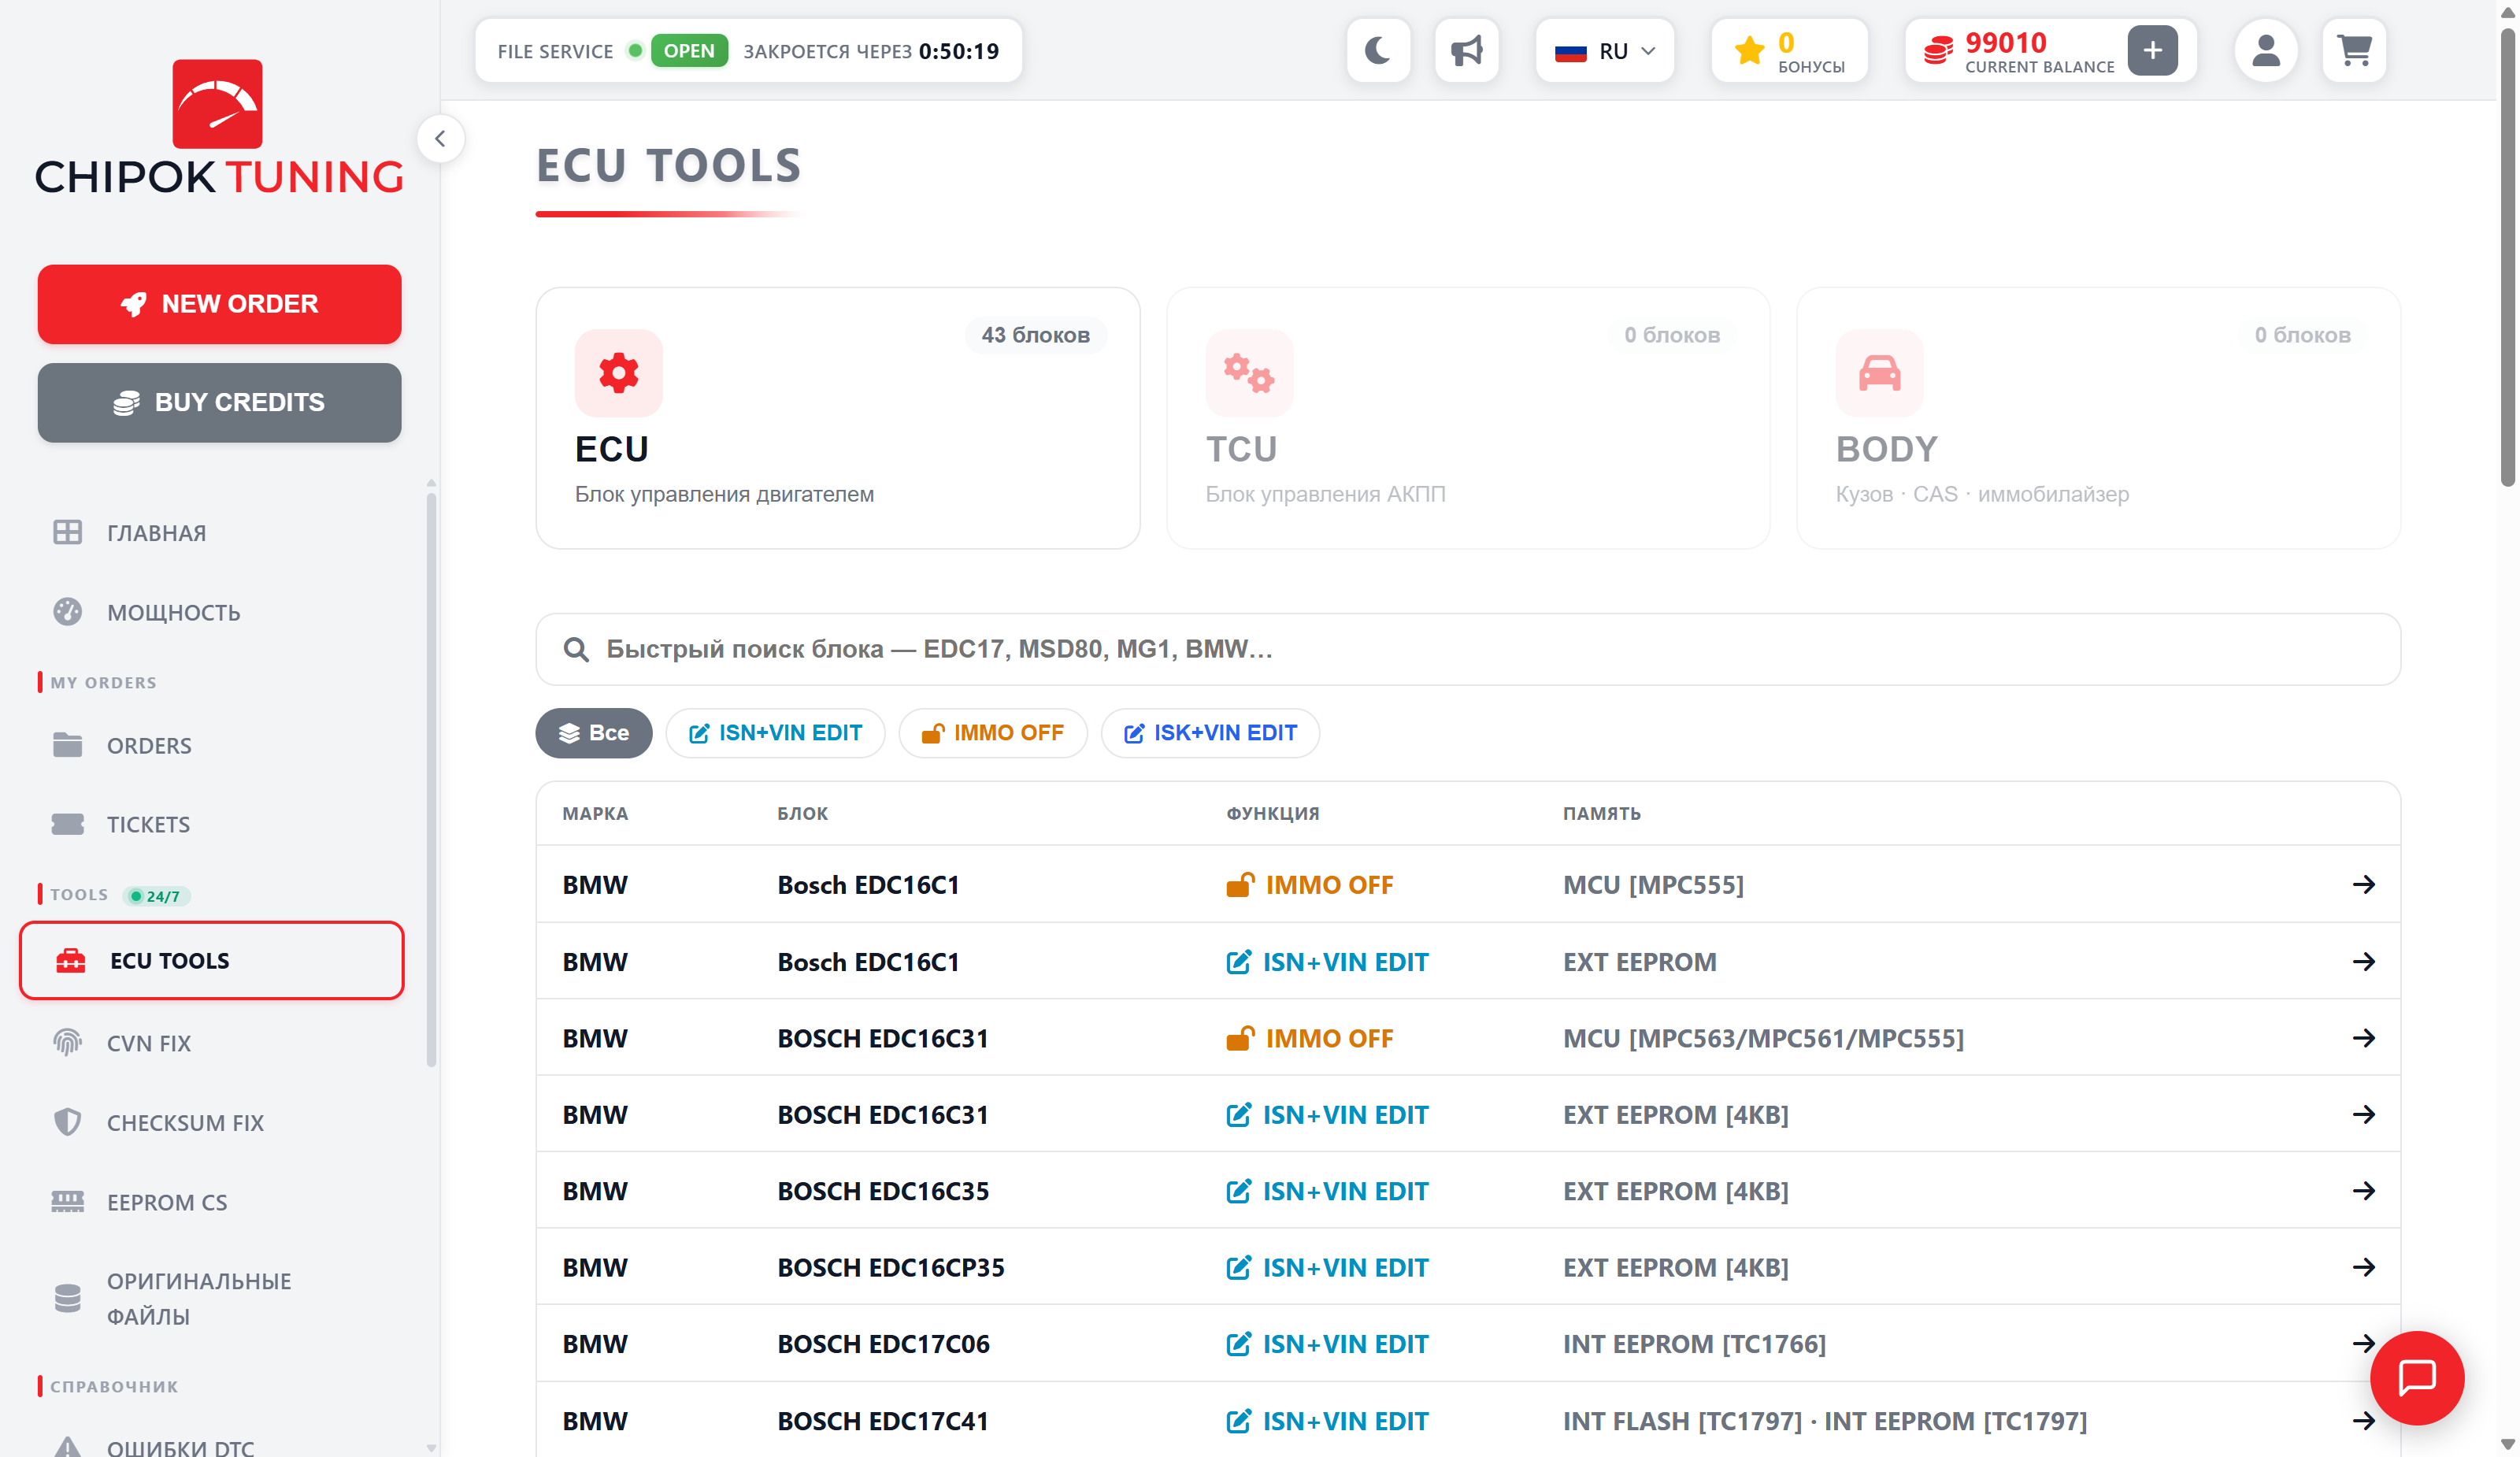Open shopping cart icon
The width and height of the screenshot is (2520, 1457).
click(x=2354, y=50)
